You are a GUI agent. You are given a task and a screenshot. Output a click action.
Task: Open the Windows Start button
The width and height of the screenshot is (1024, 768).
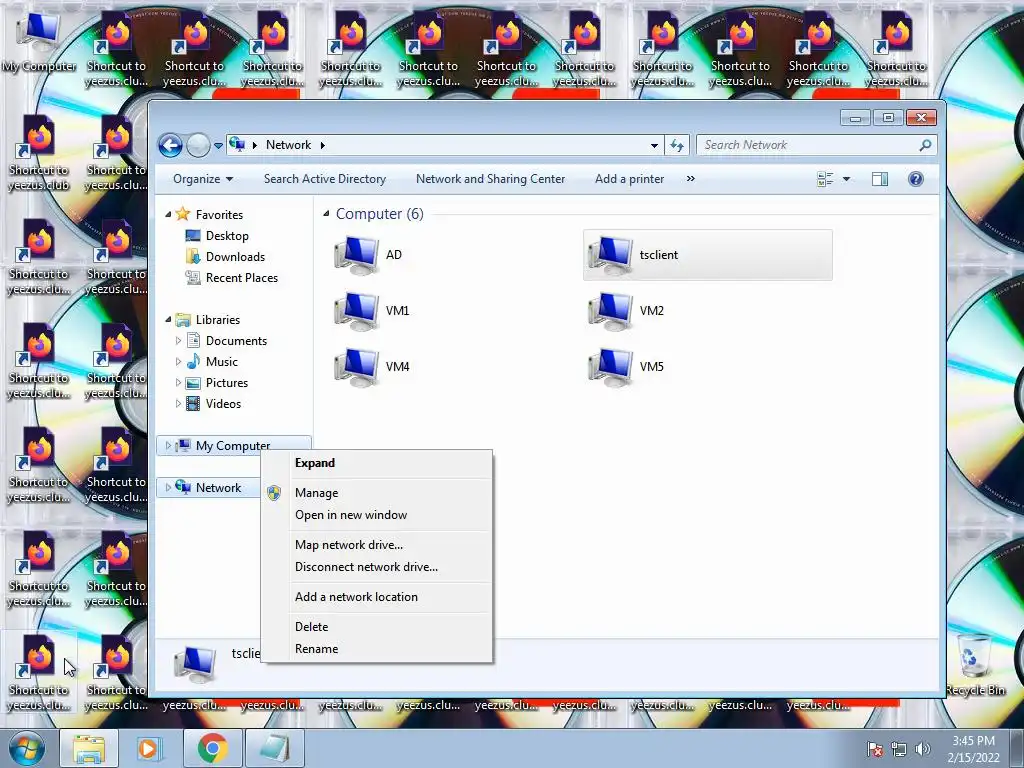coord(26,748)
